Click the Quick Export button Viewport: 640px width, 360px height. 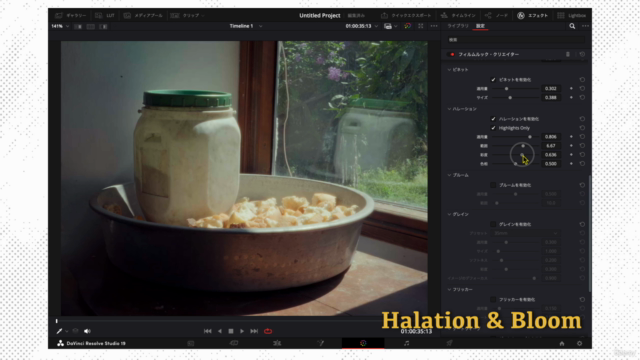click(x=406, y=16)
